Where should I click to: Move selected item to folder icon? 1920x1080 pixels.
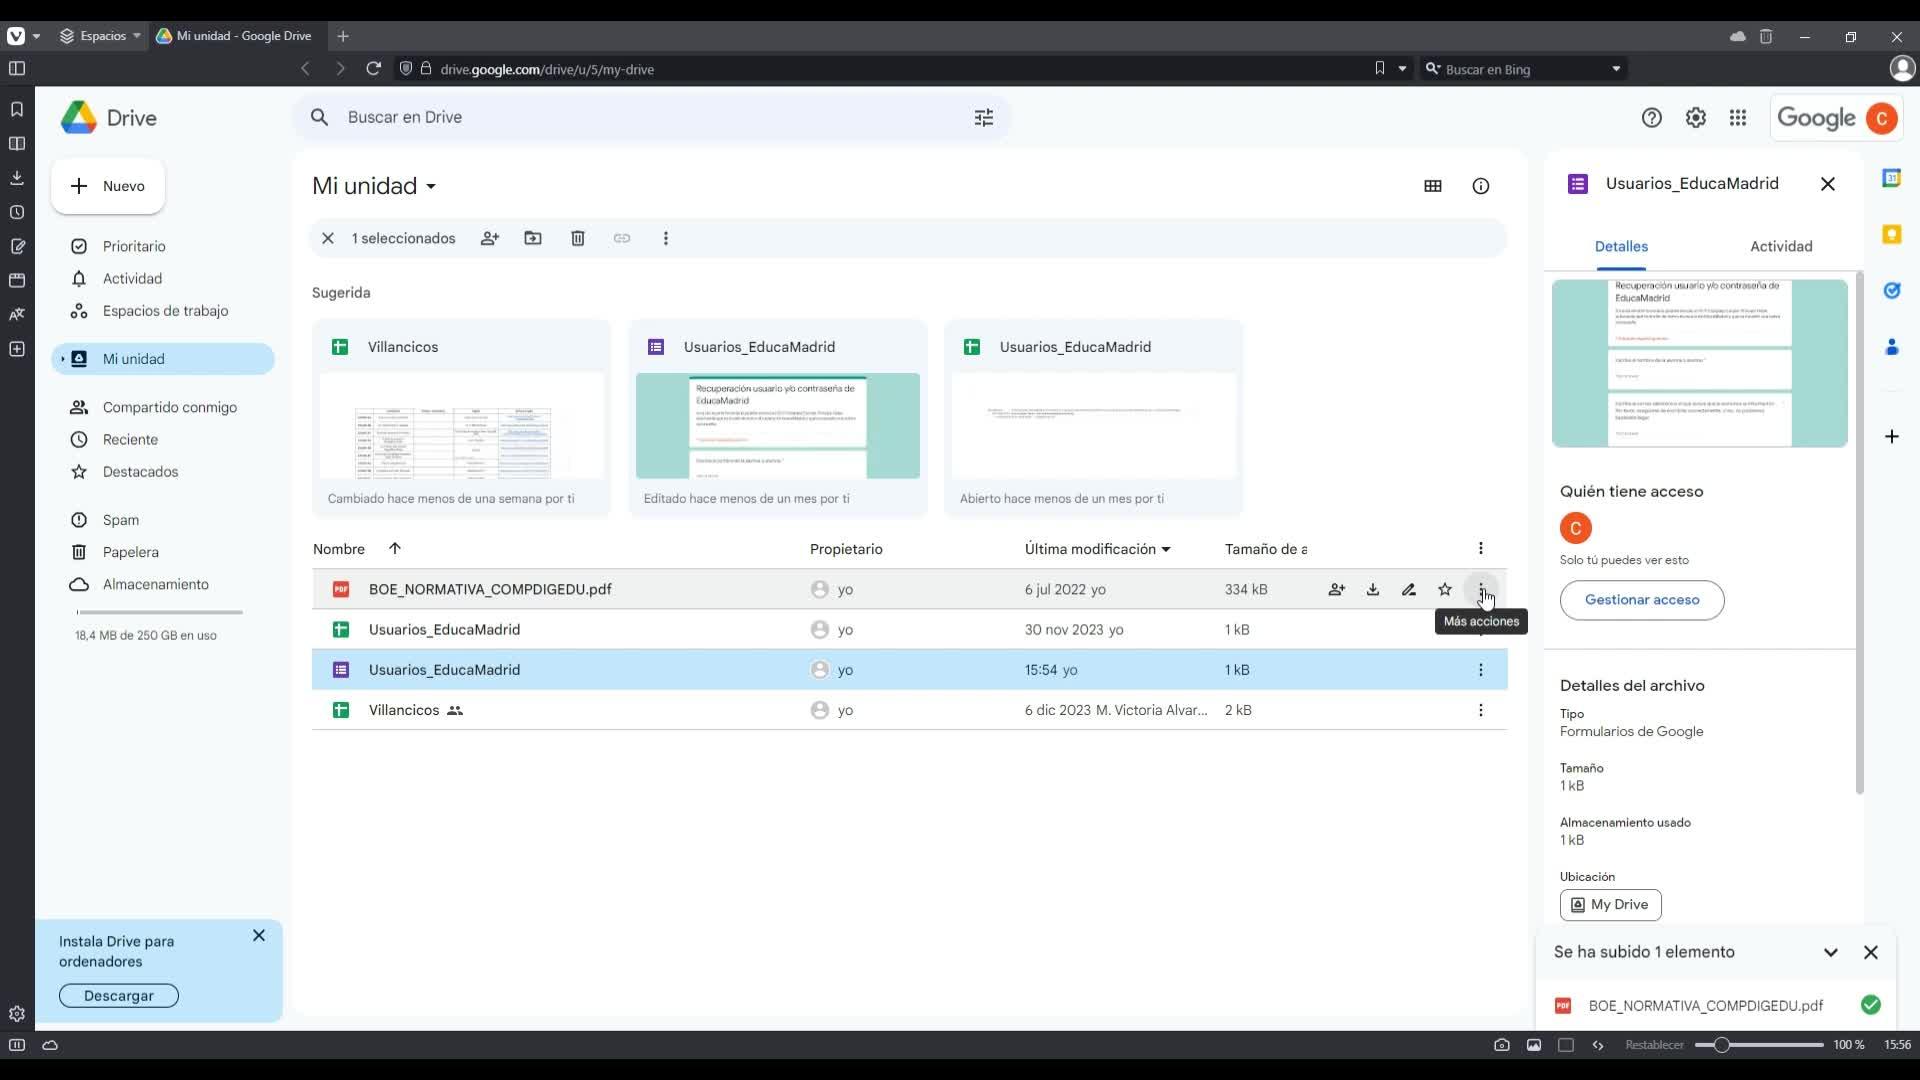[533, 238]
